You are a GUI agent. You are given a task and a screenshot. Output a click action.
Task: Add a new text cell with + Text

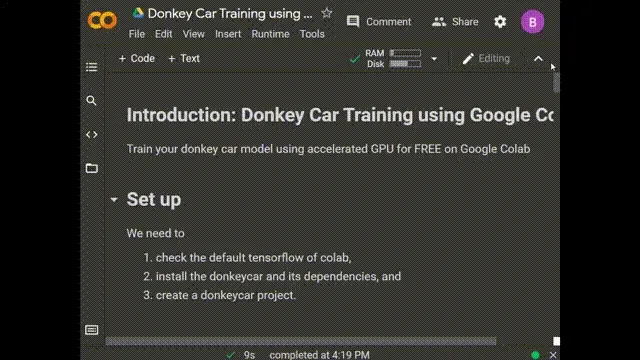tap(184, 58)
